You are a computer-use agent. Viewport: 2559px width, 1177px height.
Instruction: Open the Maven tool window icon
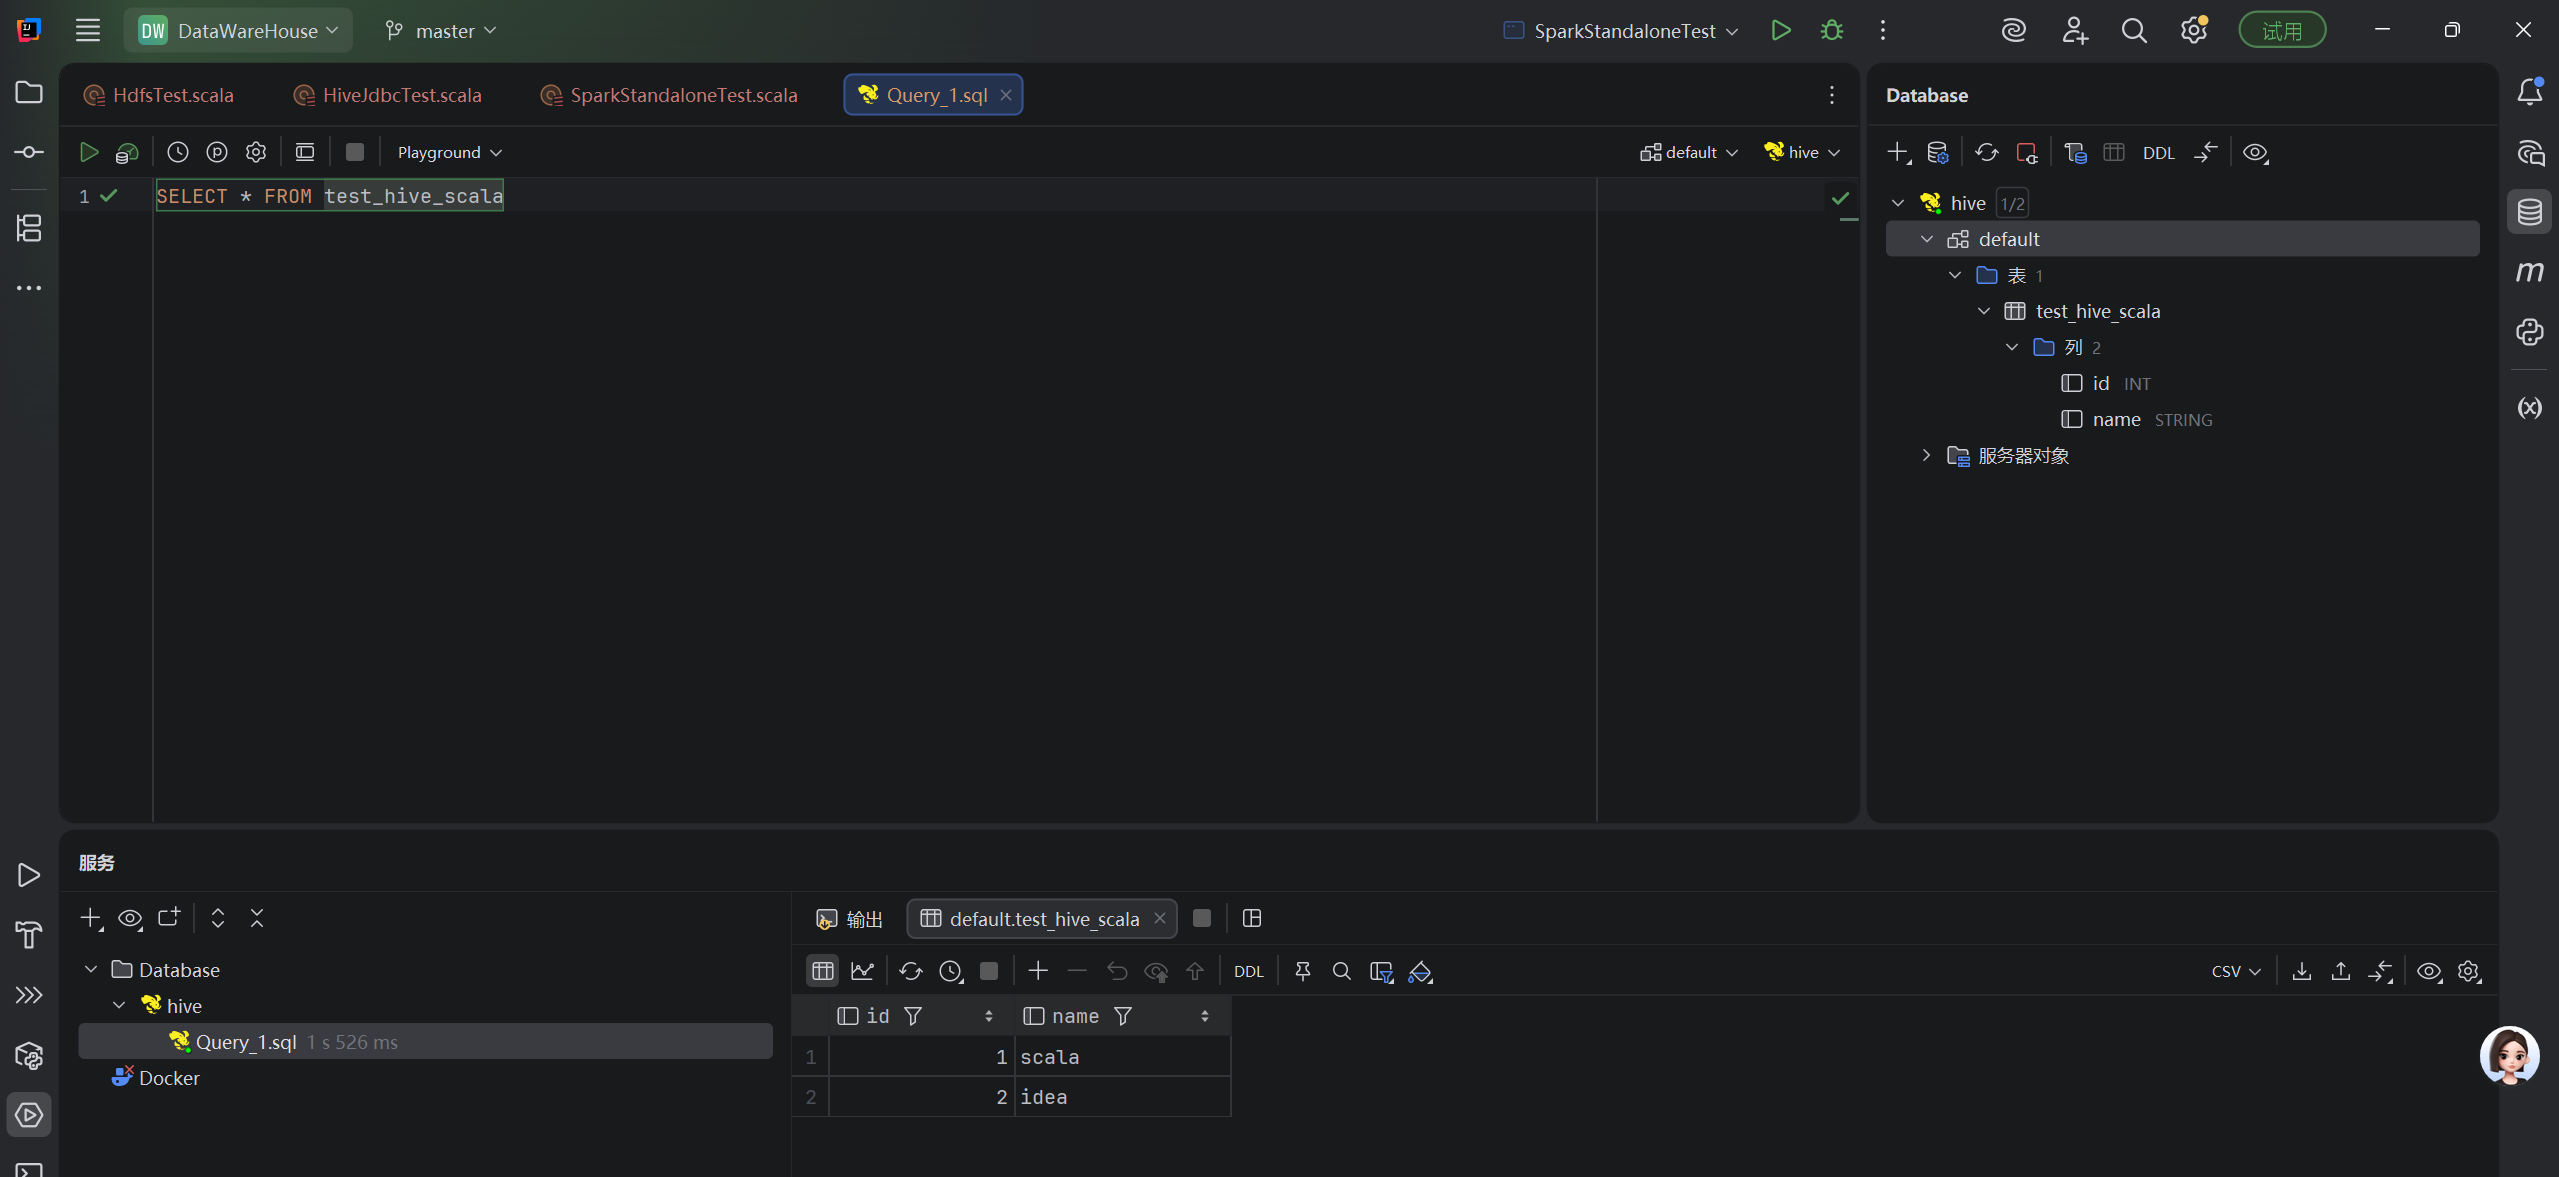point(2529,271)
